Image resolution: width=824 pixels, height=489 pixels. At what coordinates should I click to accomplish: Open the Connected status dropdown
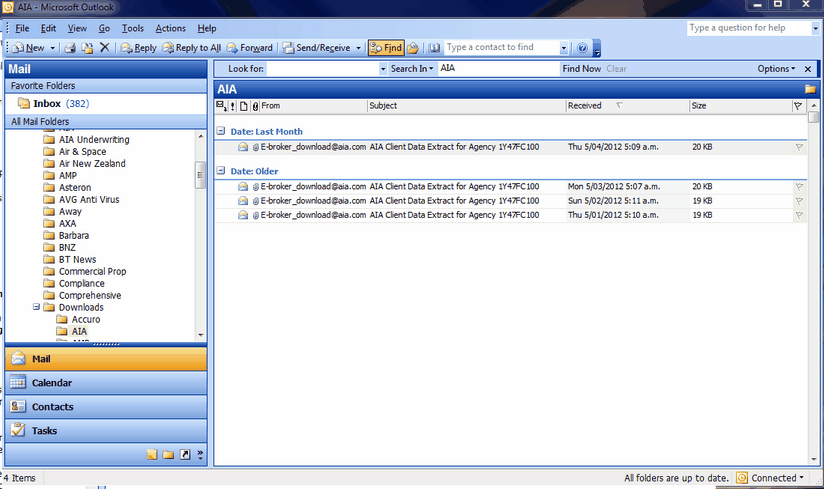pyautogui.click(x=771, y=478)
